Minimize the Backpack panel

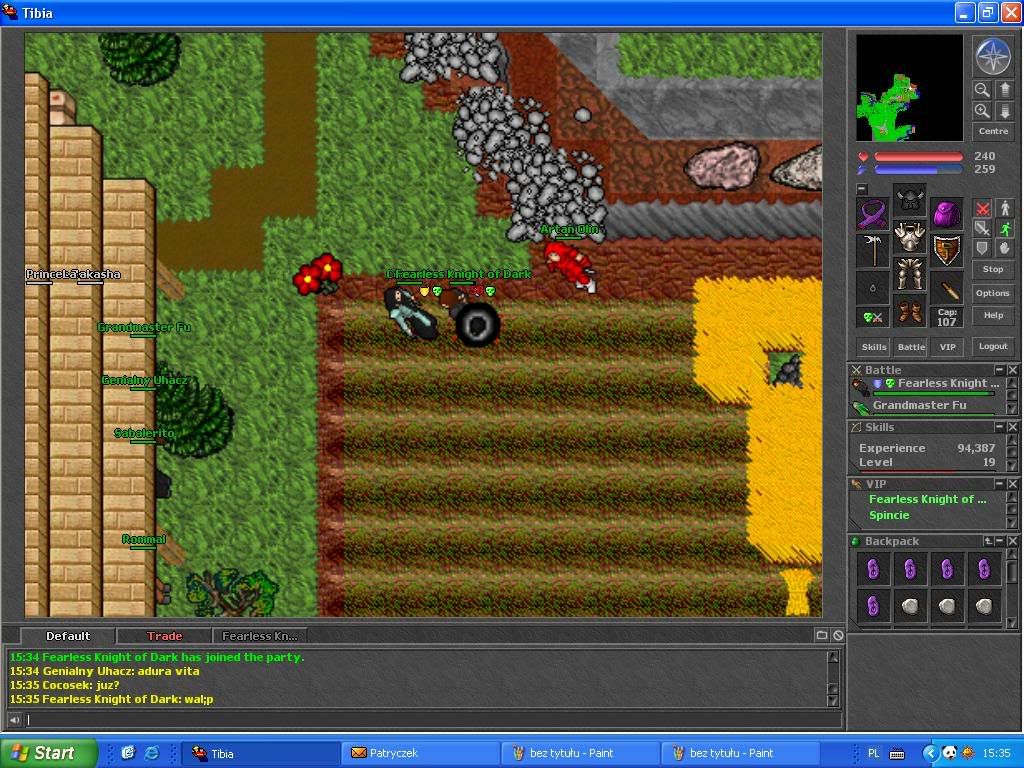click(1000, 541)
